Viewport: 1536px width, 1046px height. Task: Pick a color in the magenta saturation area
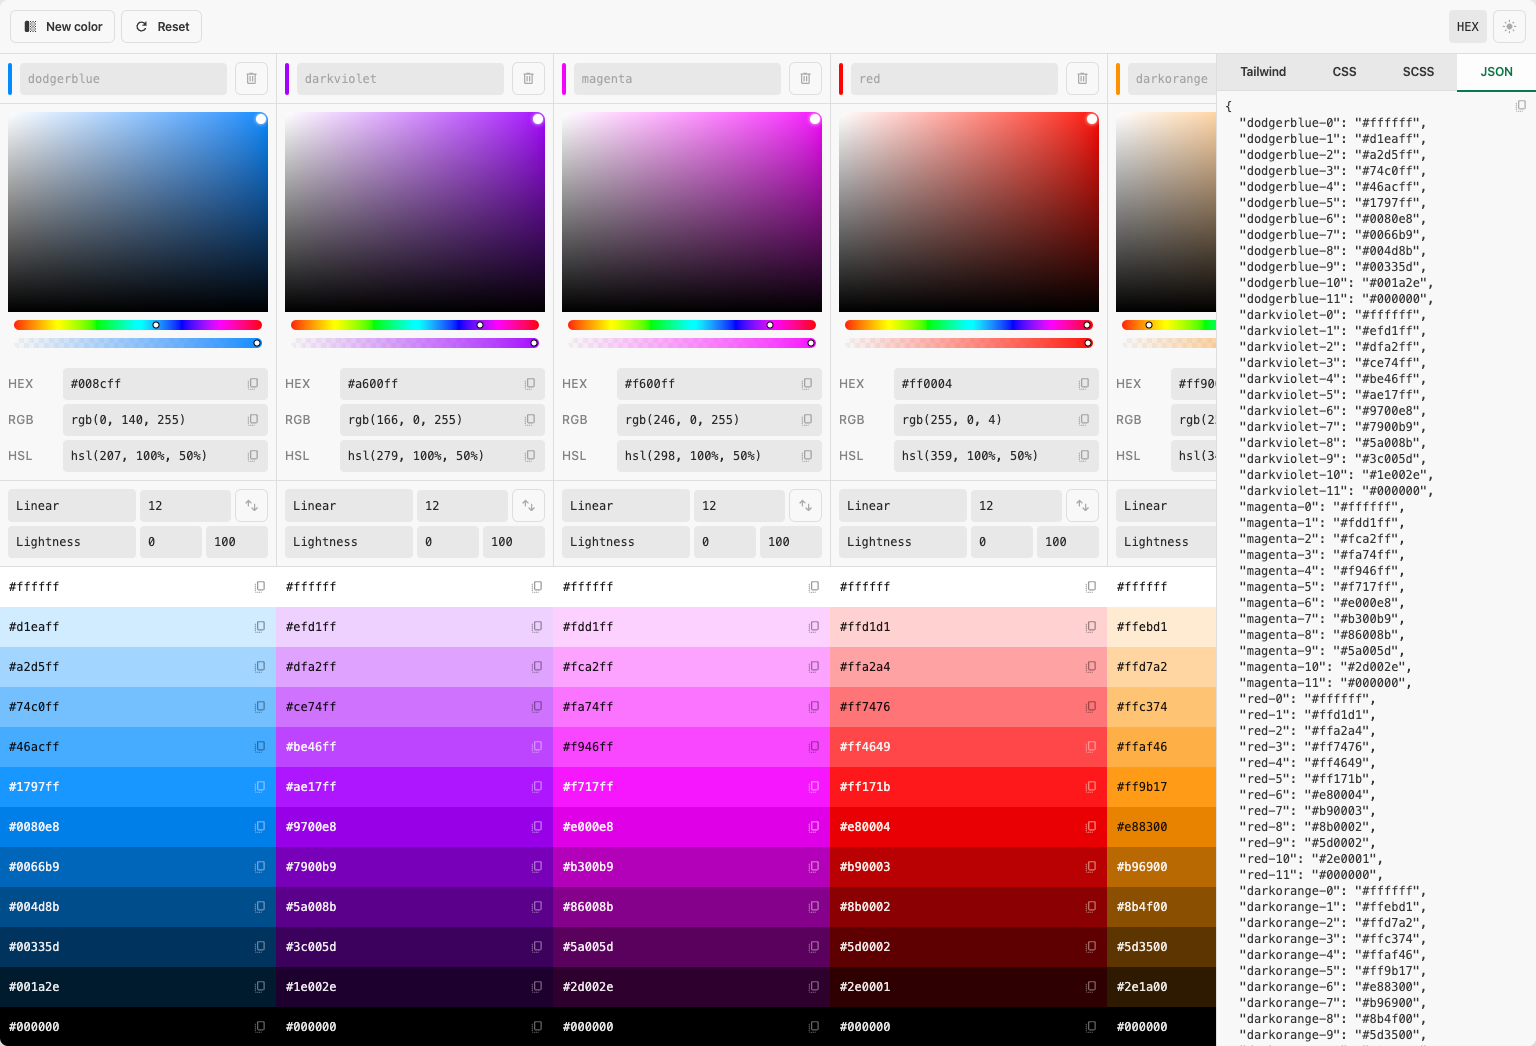[x=692, y=212]
